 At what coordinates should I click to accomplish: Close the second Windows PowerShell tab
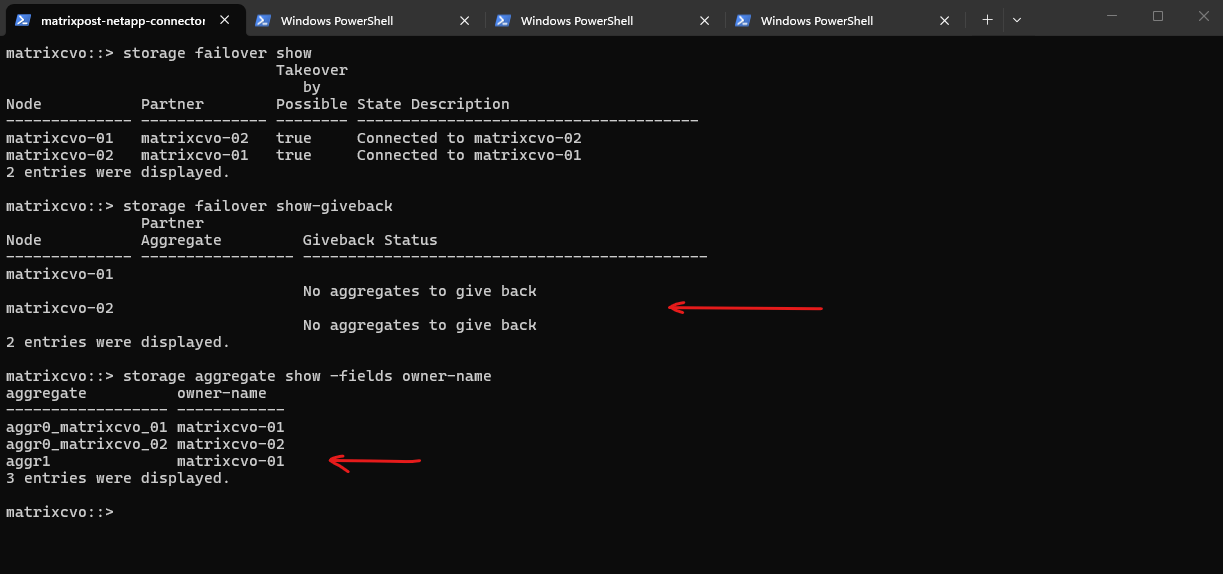click(465, 20)
